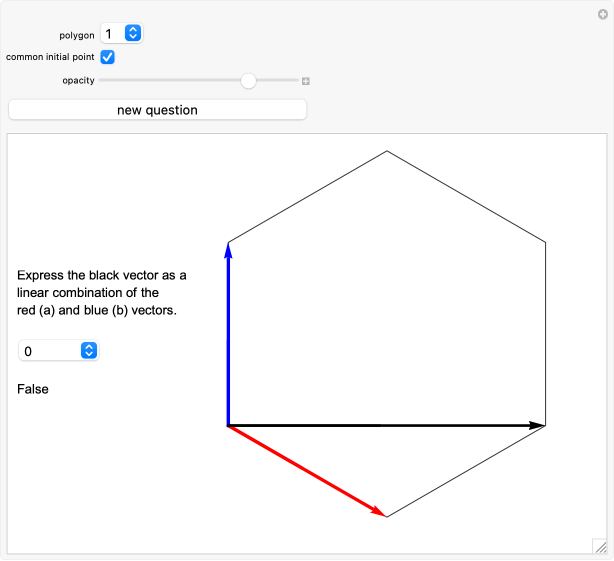This screenshot has height=561, width=614.
Task: Click the answer dropdown's blue arrow control
Action: (89, 351)
